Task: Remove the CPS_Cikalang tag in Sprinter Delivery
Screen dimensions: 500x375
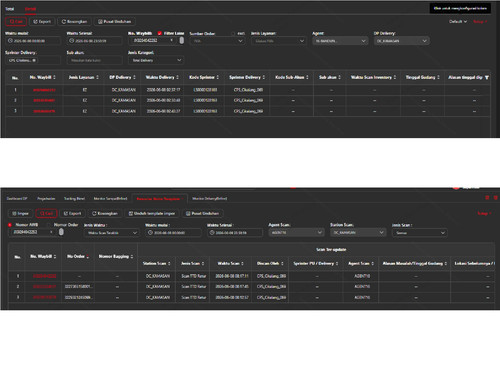Action: coord(34,60)
